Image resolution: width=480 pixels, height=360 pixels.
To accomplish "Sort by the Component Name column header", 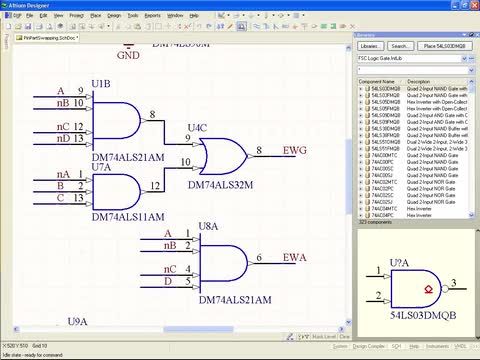I will 380,81.
